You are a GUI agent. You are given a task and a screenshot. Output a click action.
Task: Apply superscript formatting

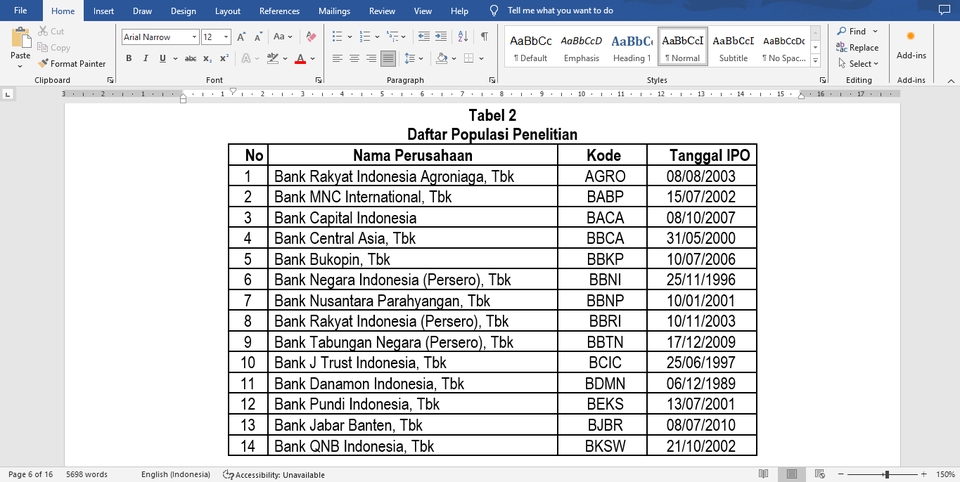[224, 58]
